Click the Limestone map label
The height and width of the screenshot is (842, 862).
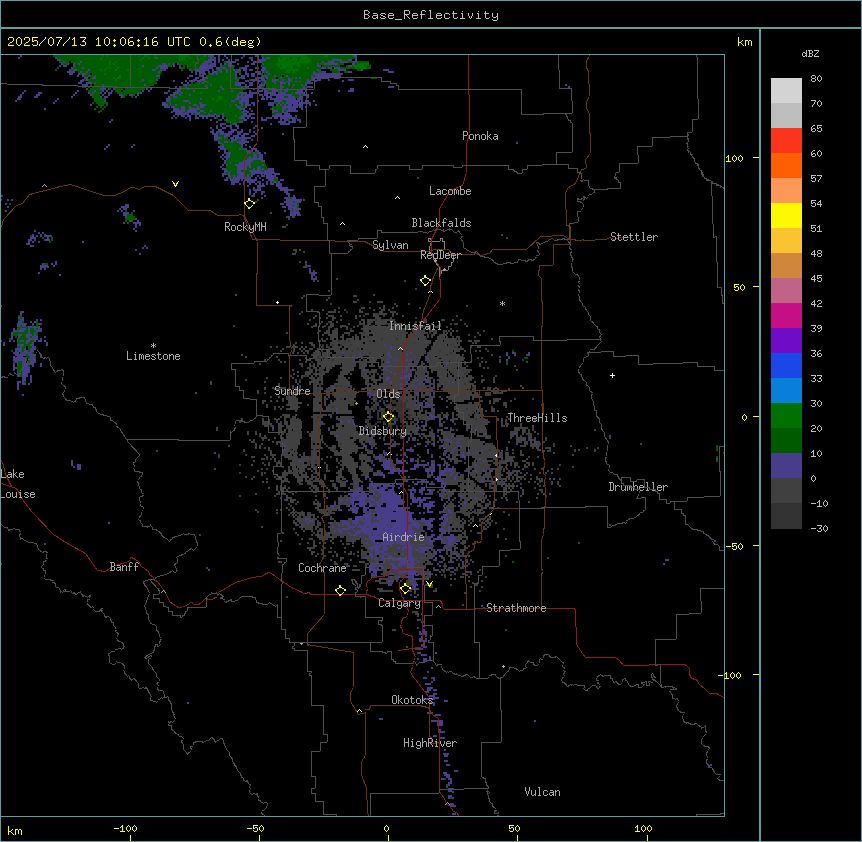[153, 356]
